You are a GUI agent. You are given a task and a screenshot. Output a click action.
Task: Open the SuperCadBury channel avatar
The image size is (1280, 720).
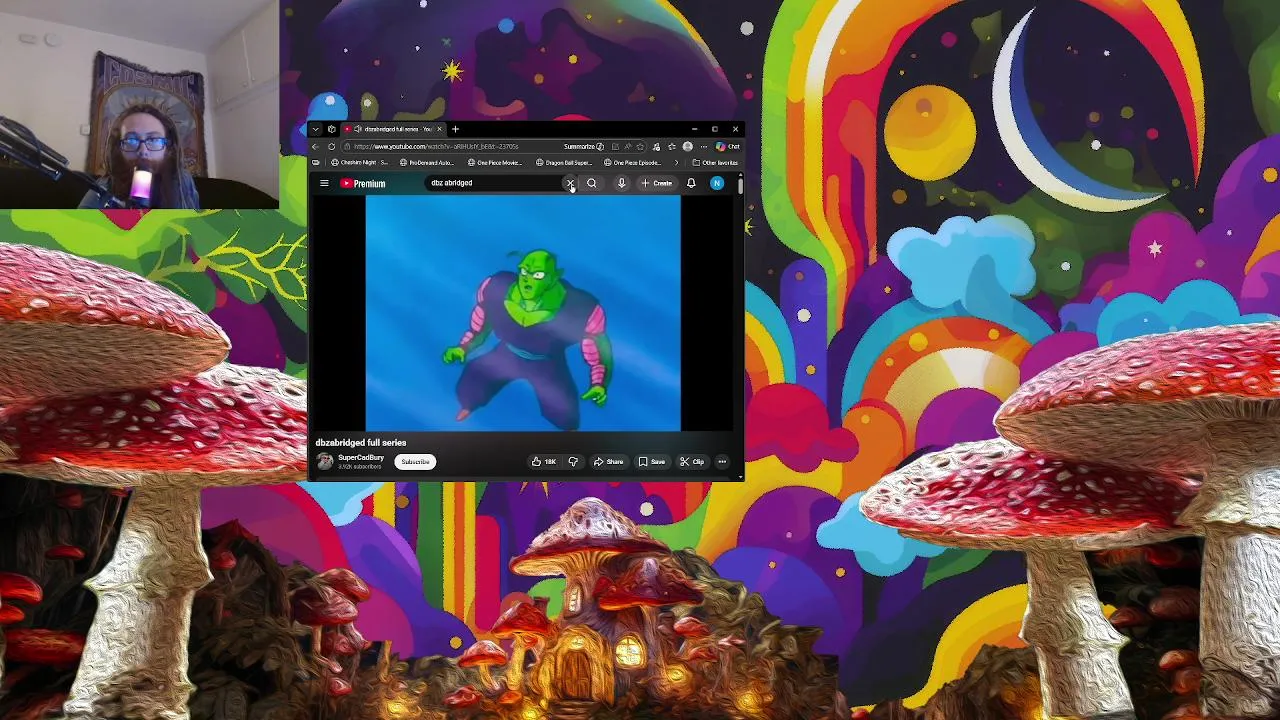(x=325, y=461)
